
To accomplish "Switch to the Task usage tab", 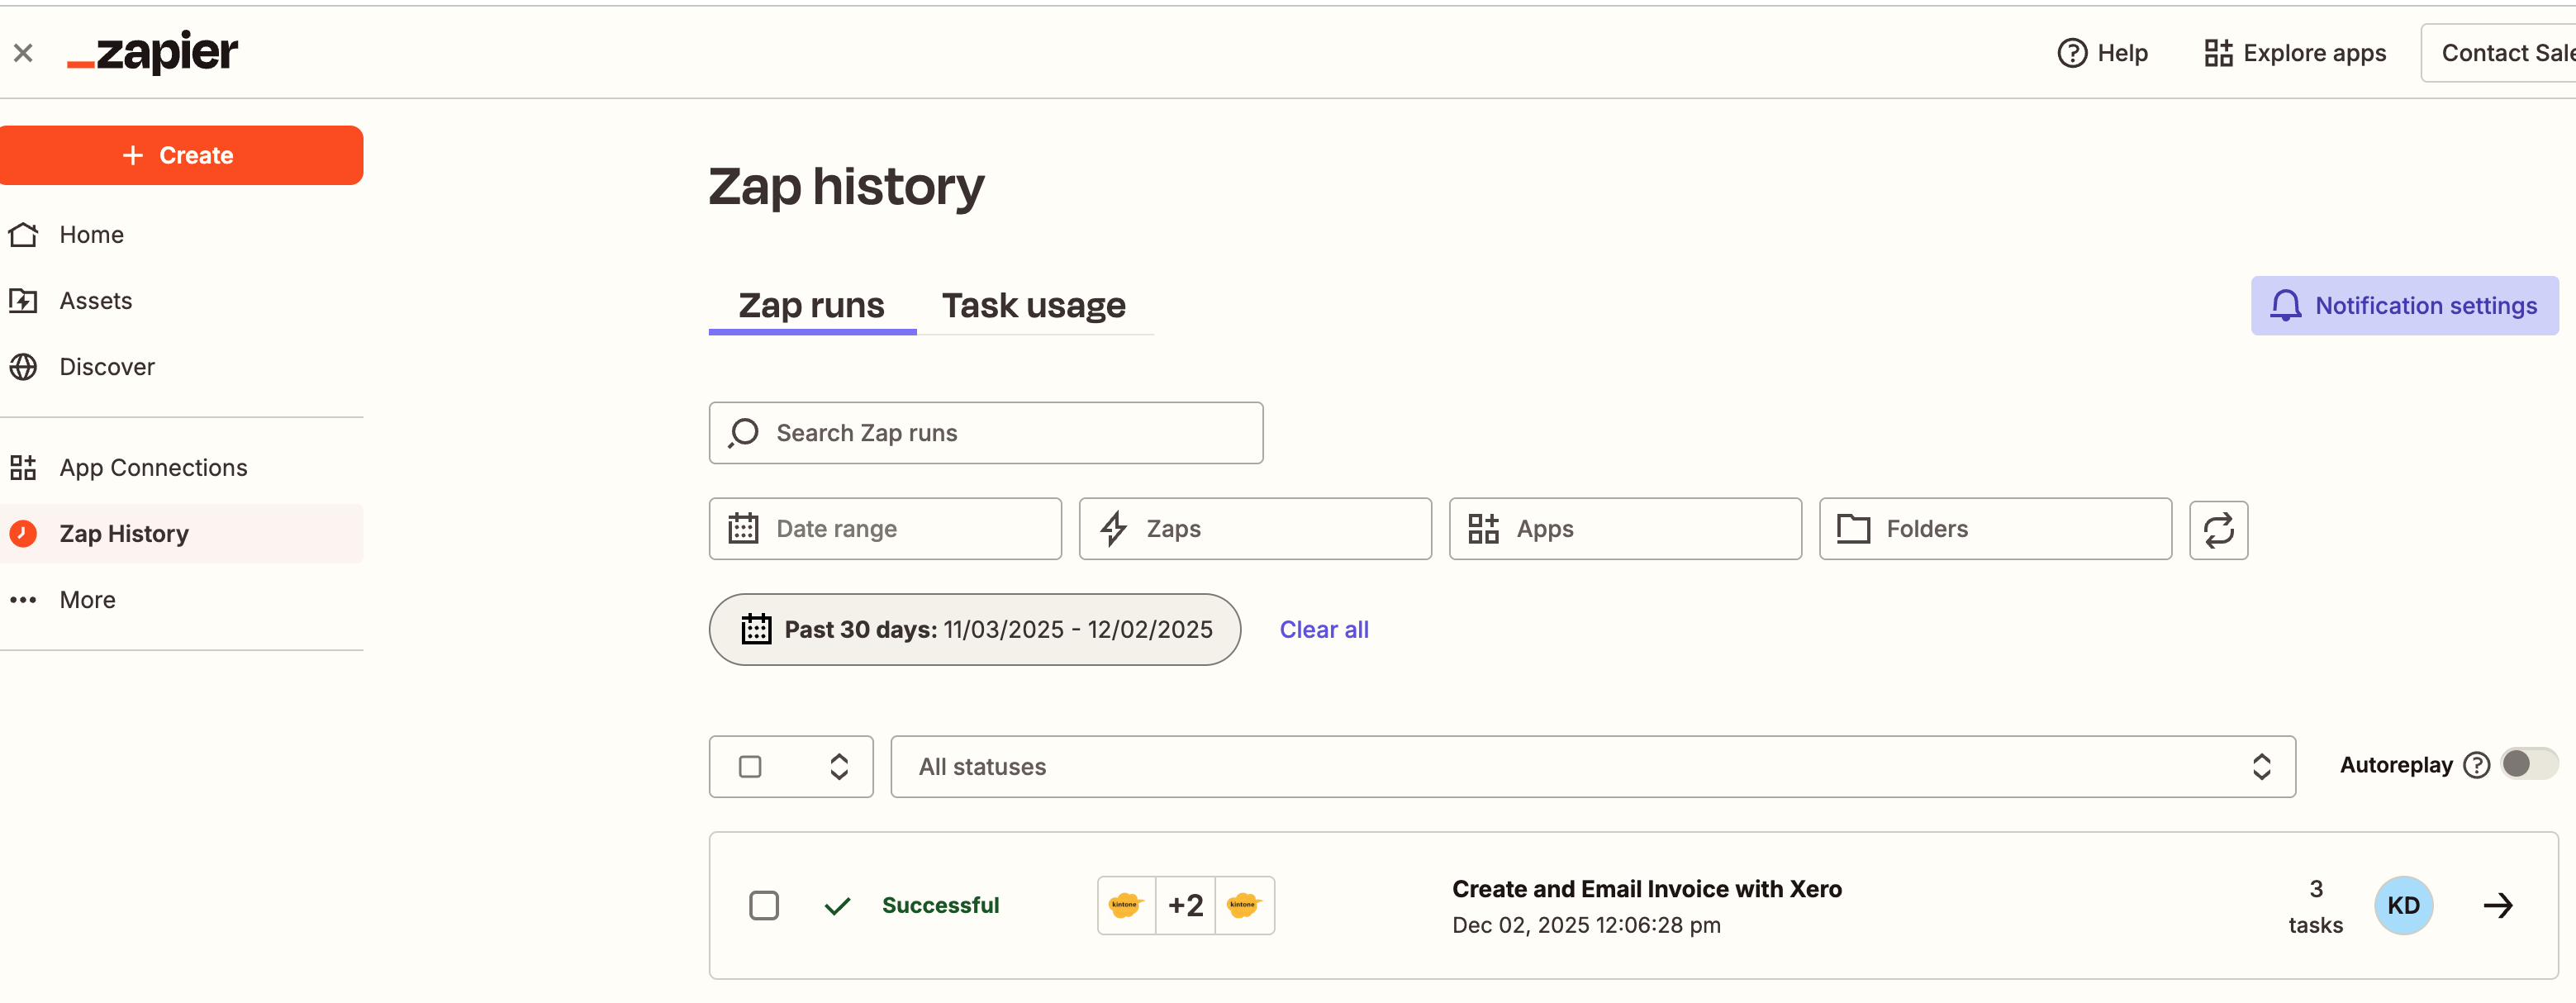I will click(x=1033, y=305).
